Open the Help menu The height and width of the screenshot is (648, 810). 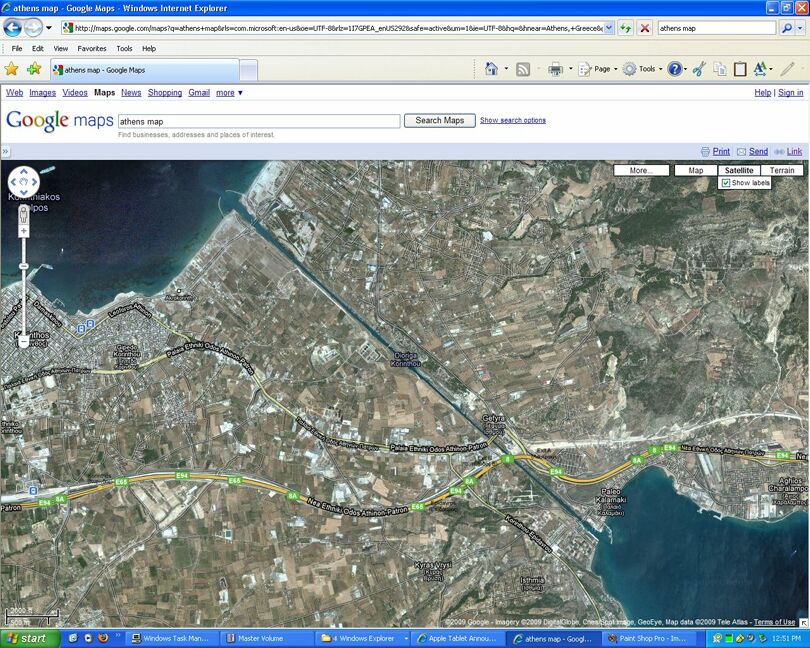coord(149,49)
